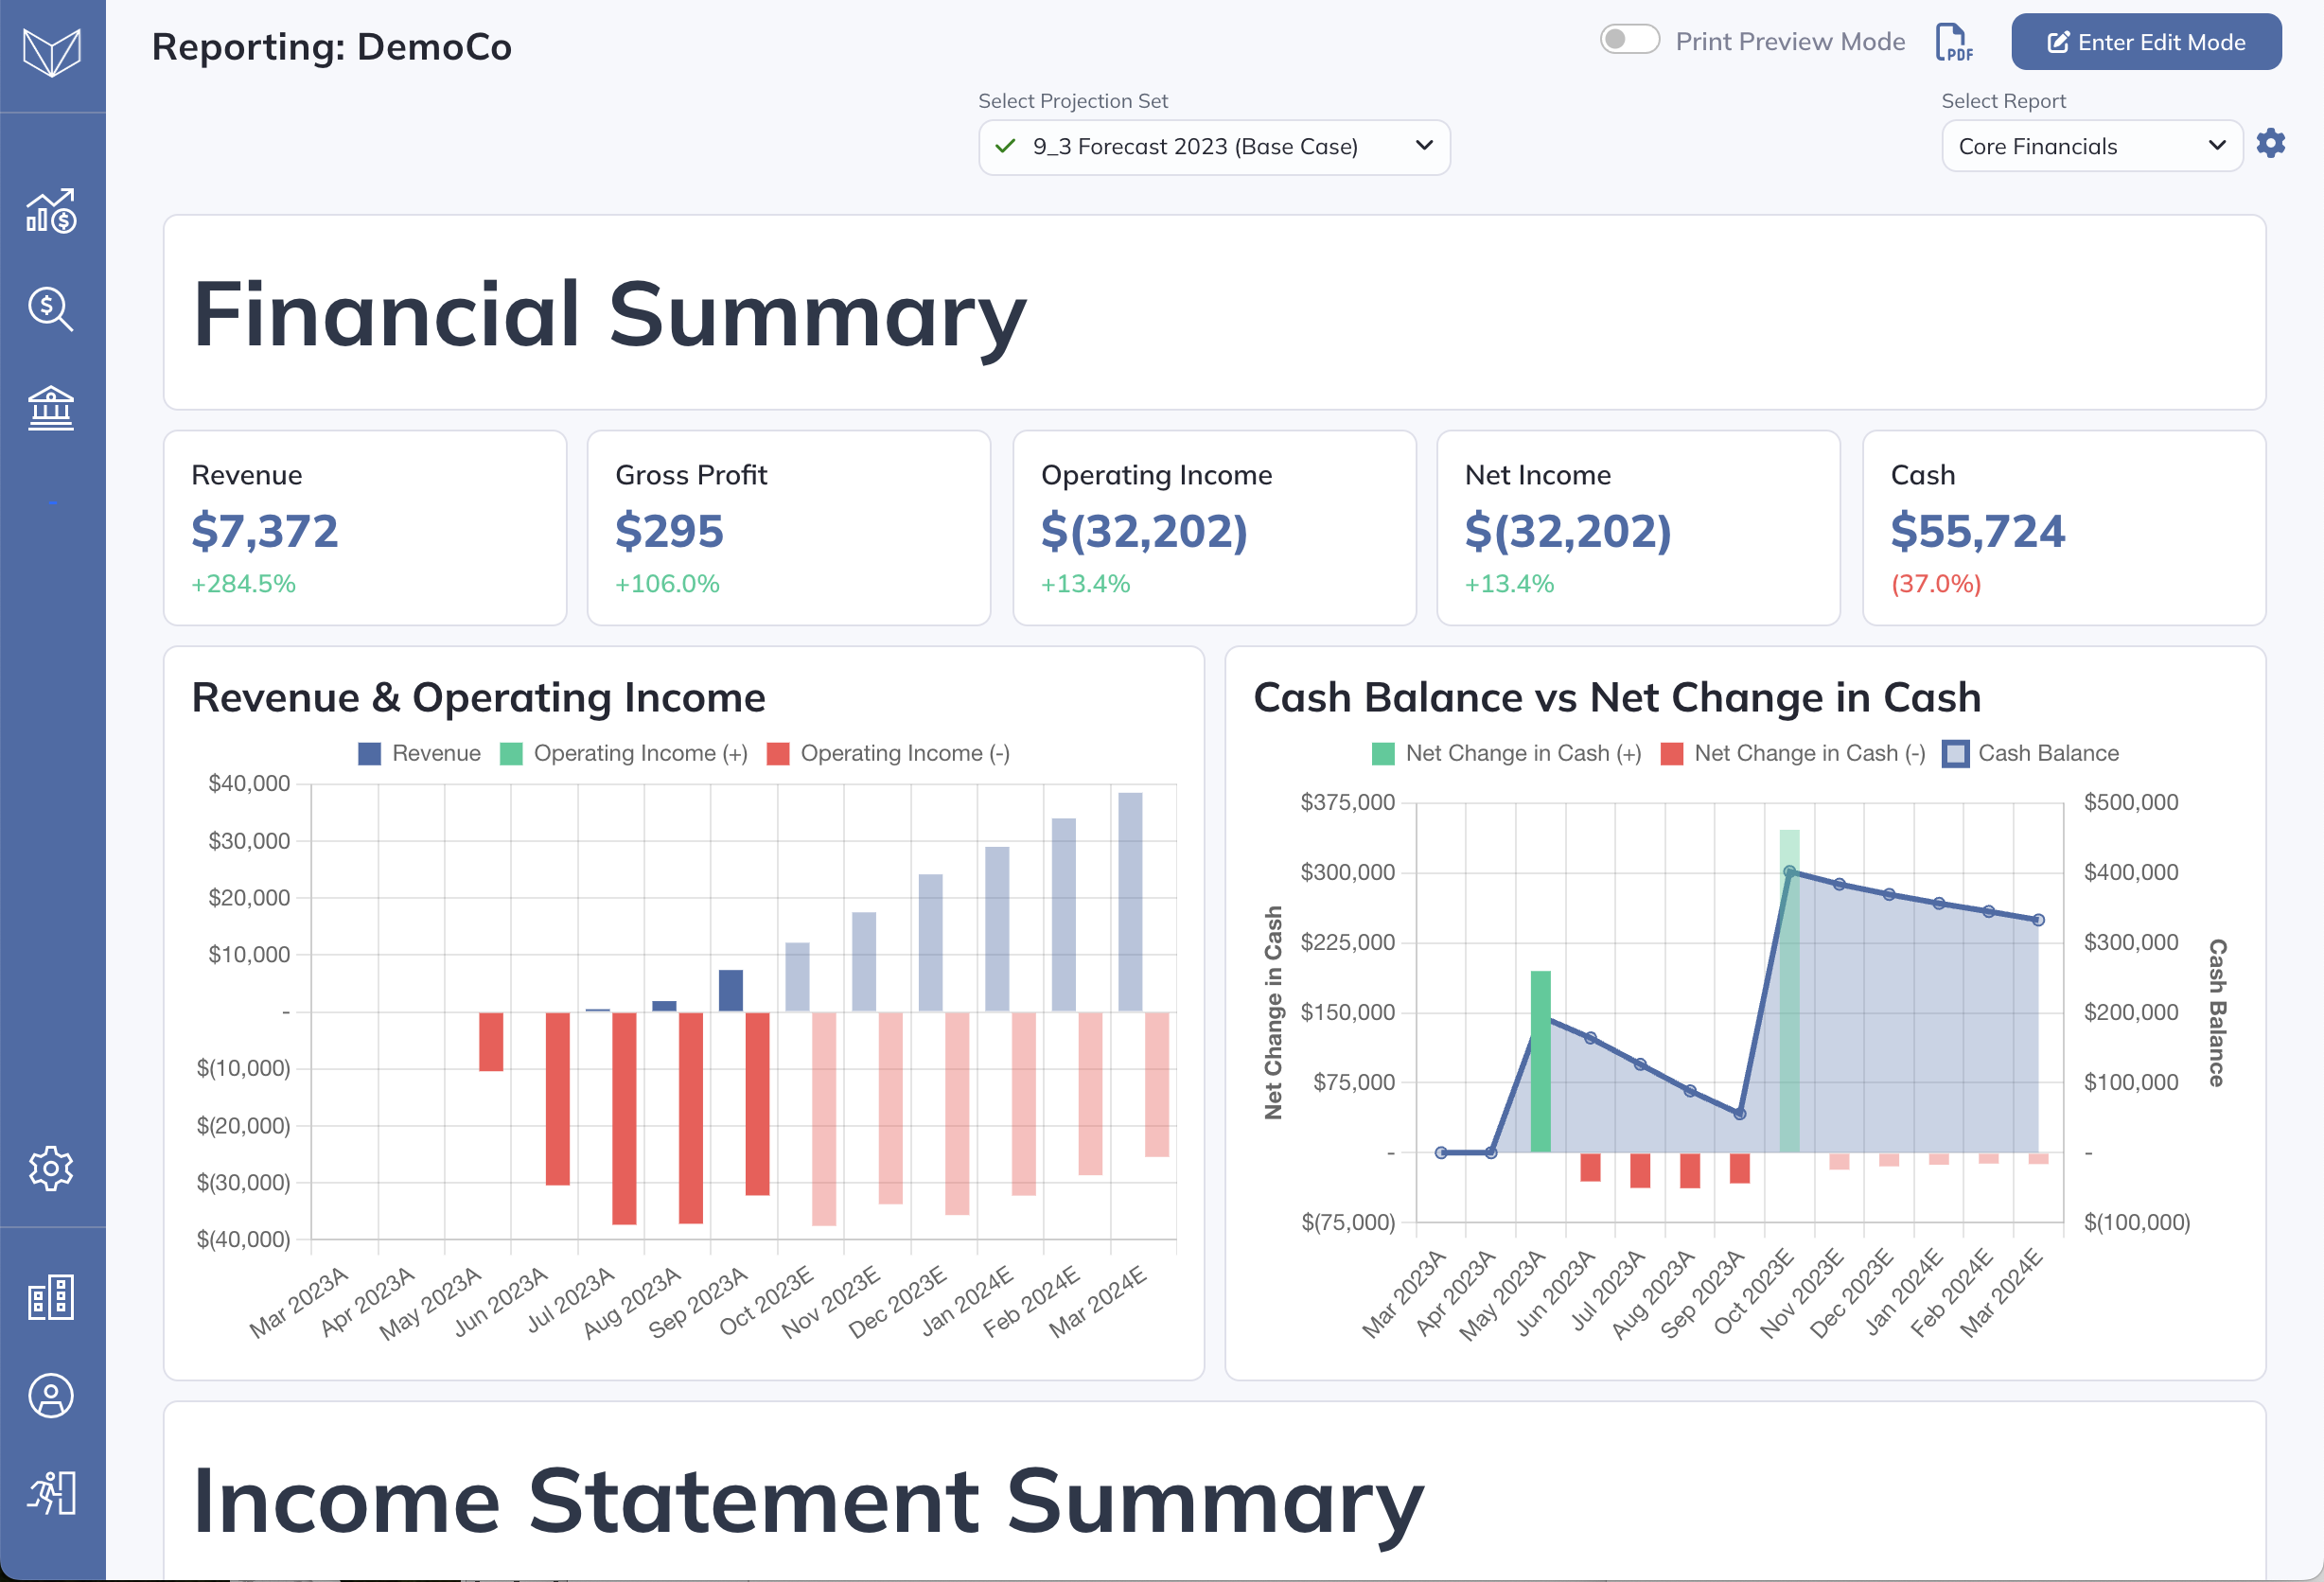Toggle Net Change in Cash (+) legend item
The image size is (2324, 1582).
[1506, 753]
